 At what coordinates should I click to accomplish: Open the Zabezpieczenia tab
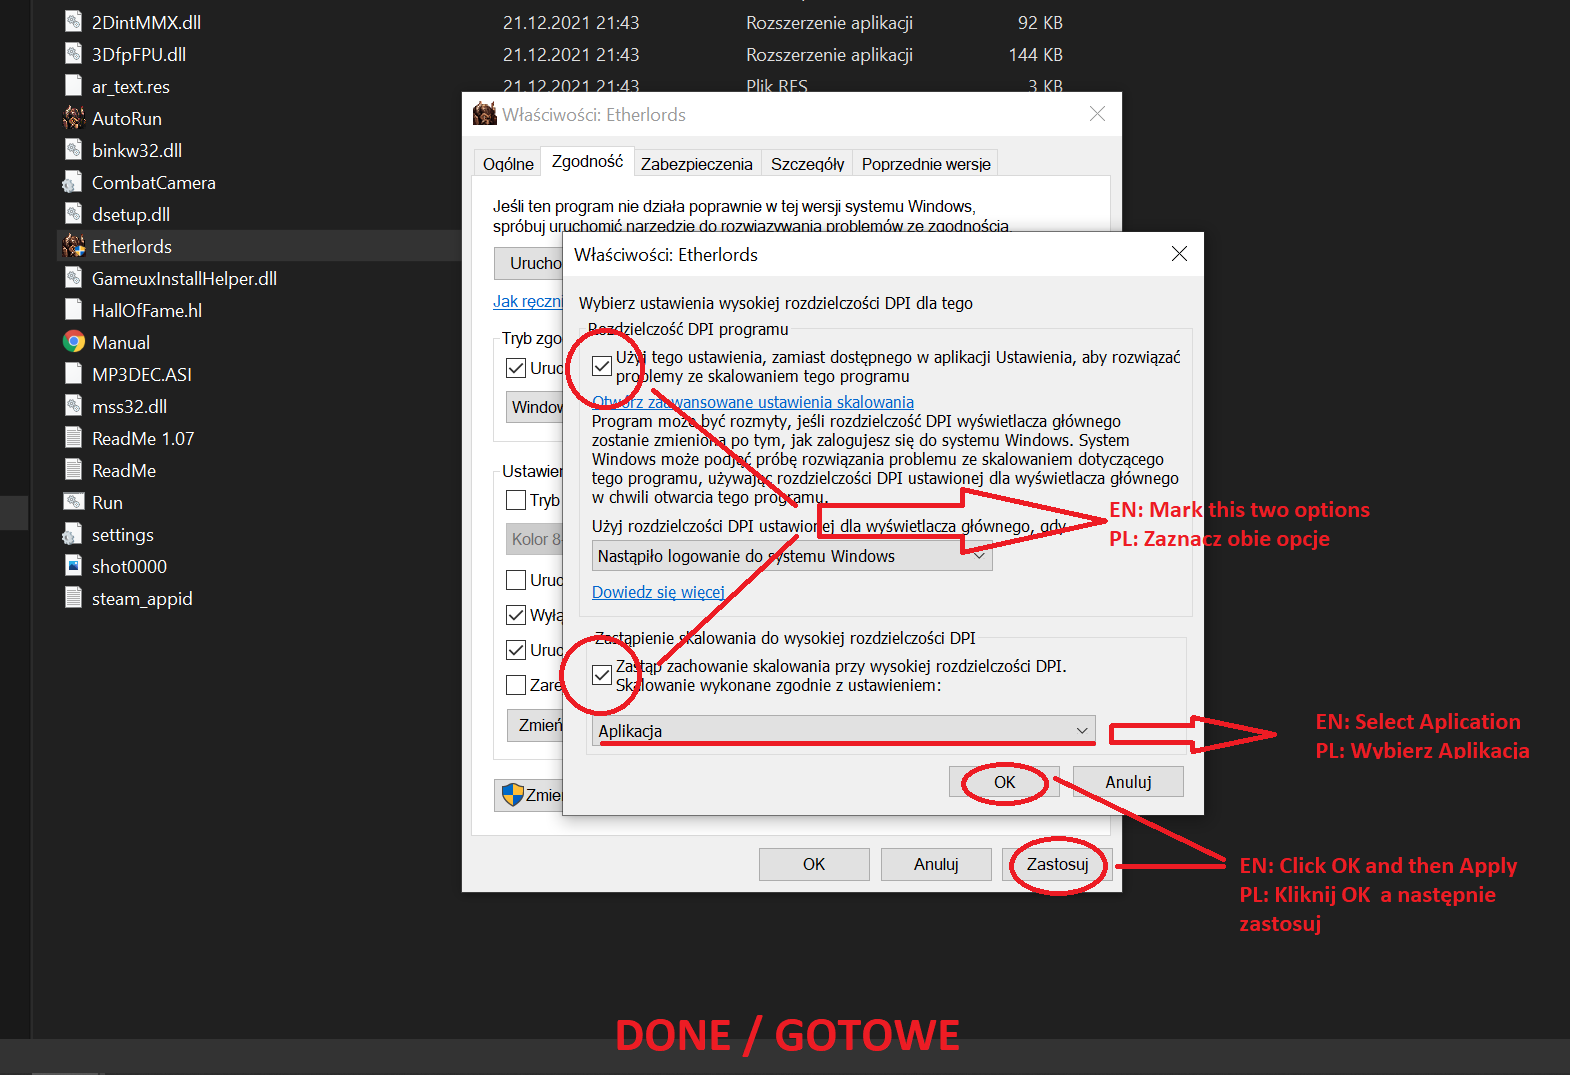pyautogui.click(x=697, y=164)
